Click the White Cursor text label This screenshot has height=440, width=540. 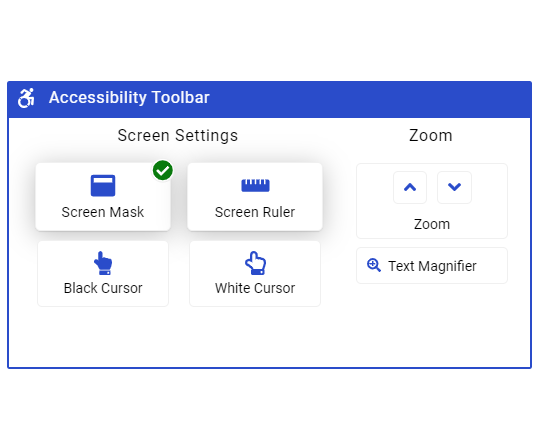coord(255,288)
